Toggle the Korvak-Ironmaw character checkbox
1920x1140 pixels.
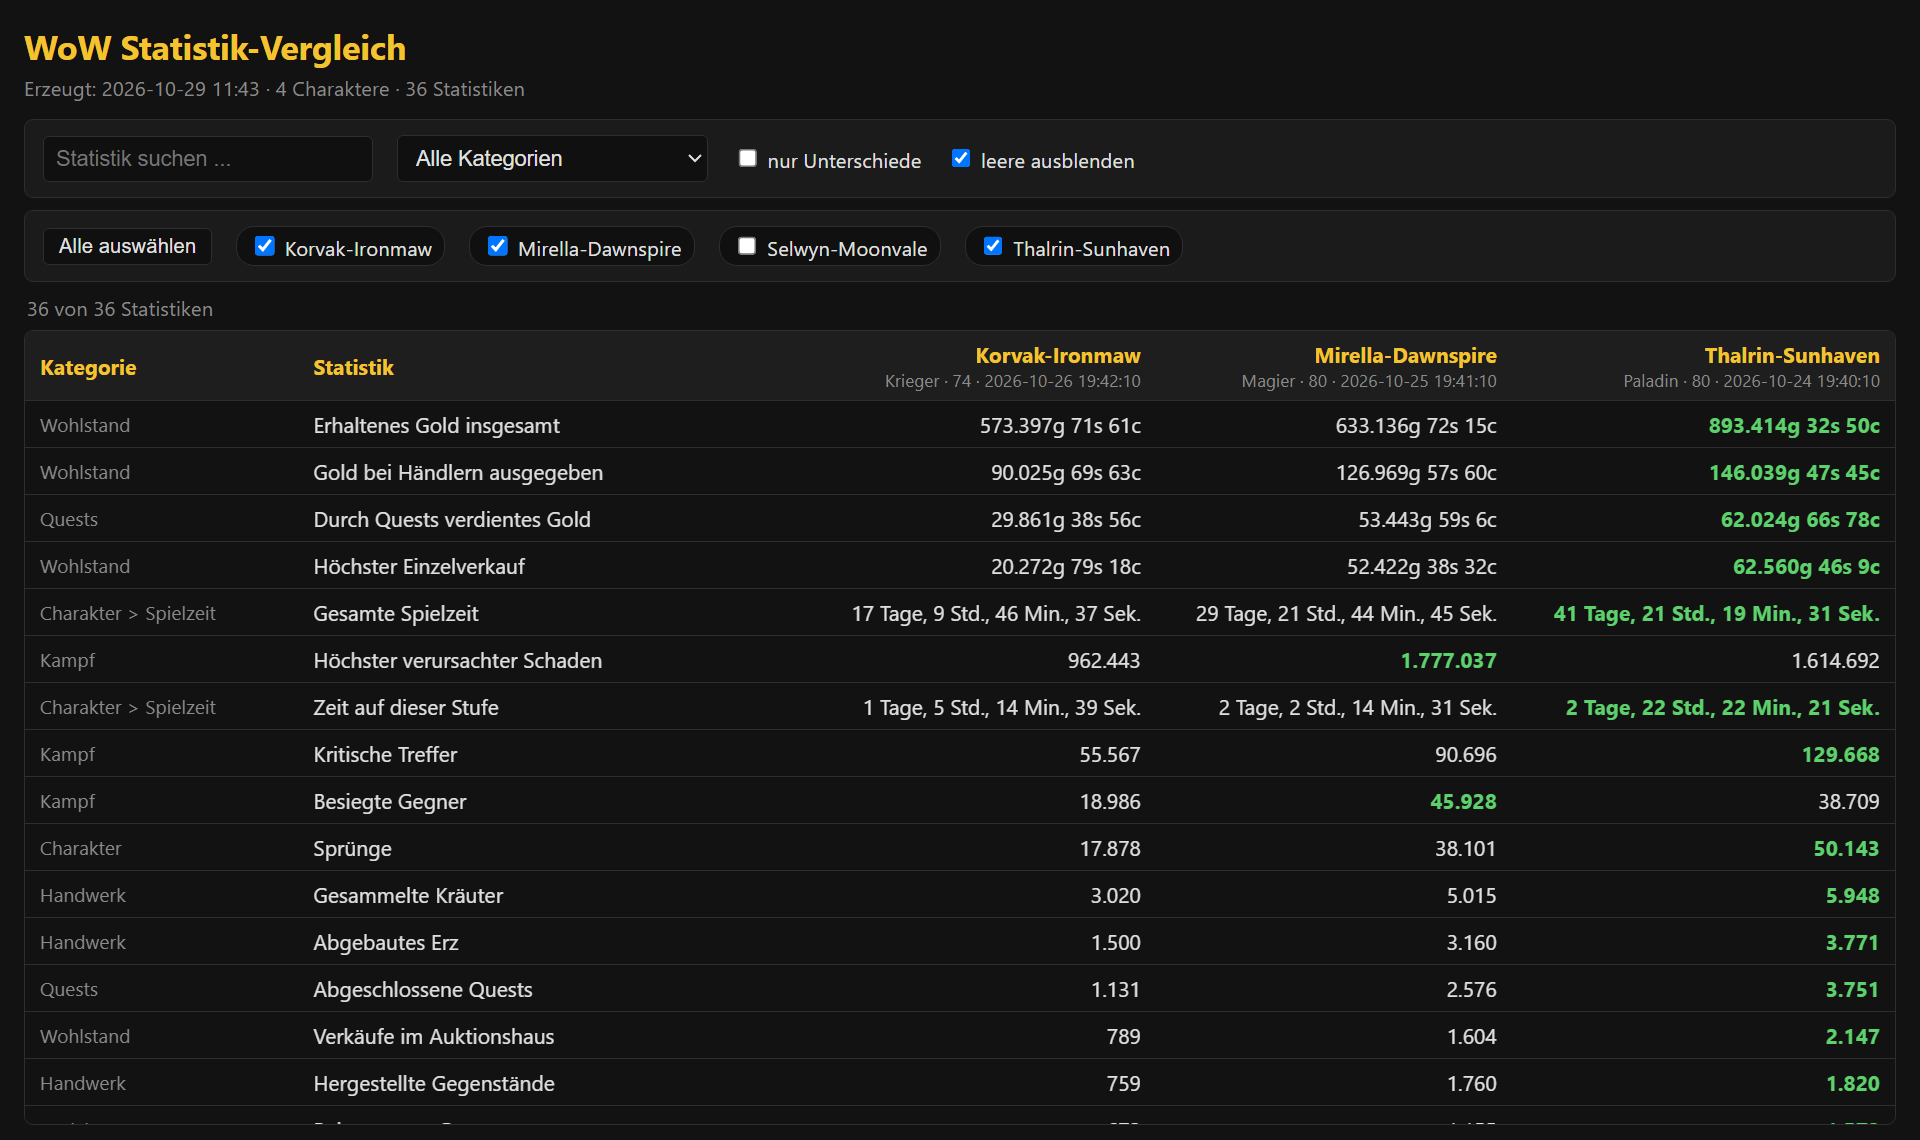pyautogui.click(x=265, y=247)
